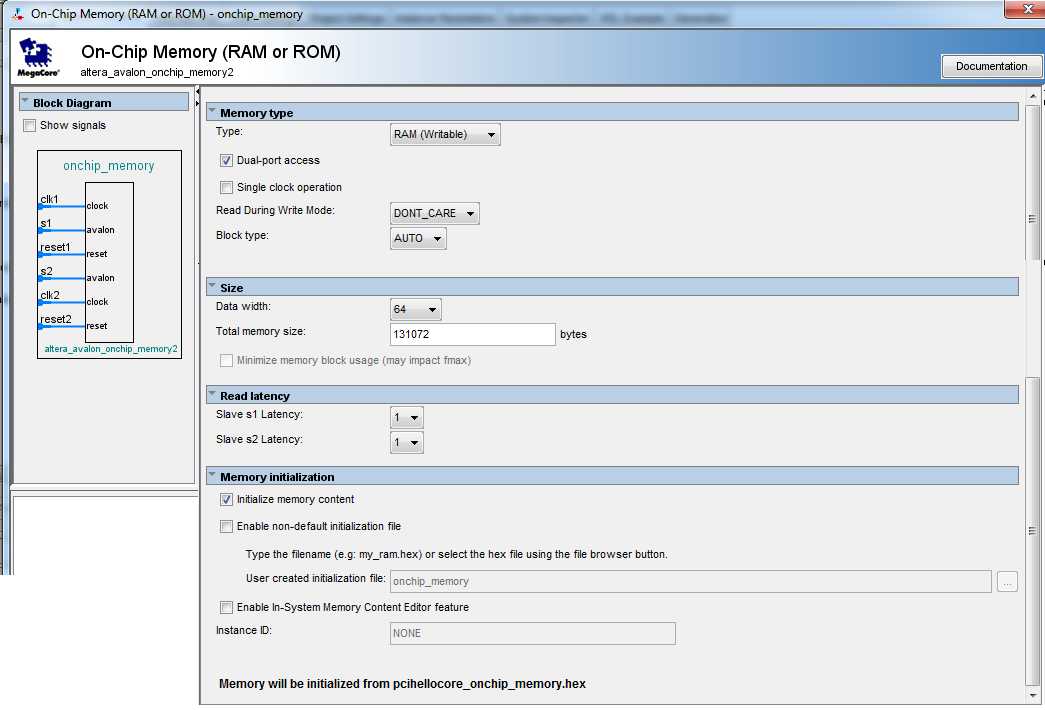This screenshot has width=1045, height=710.
Task: Click the onchip_memory block diagram title
Action: [x=109, y=166]
